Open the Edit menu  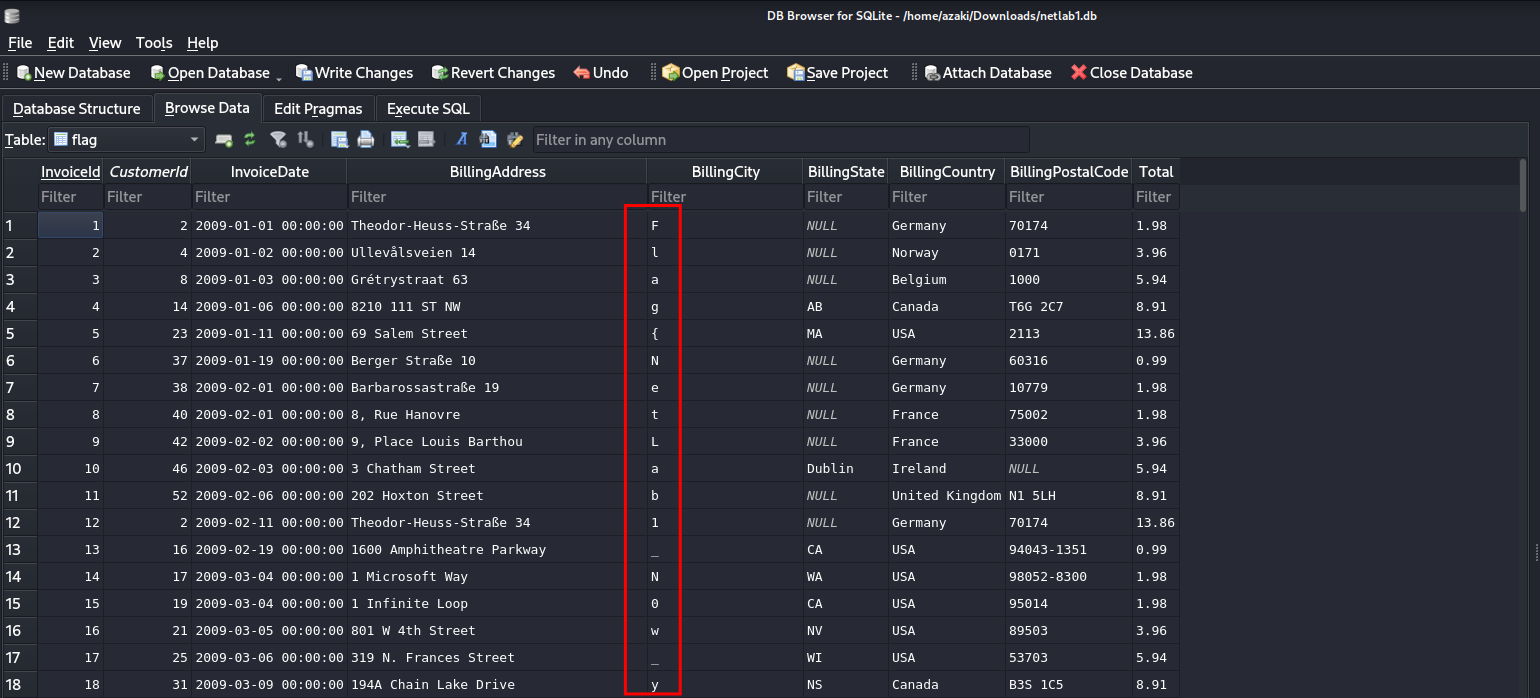pos(61,43)
